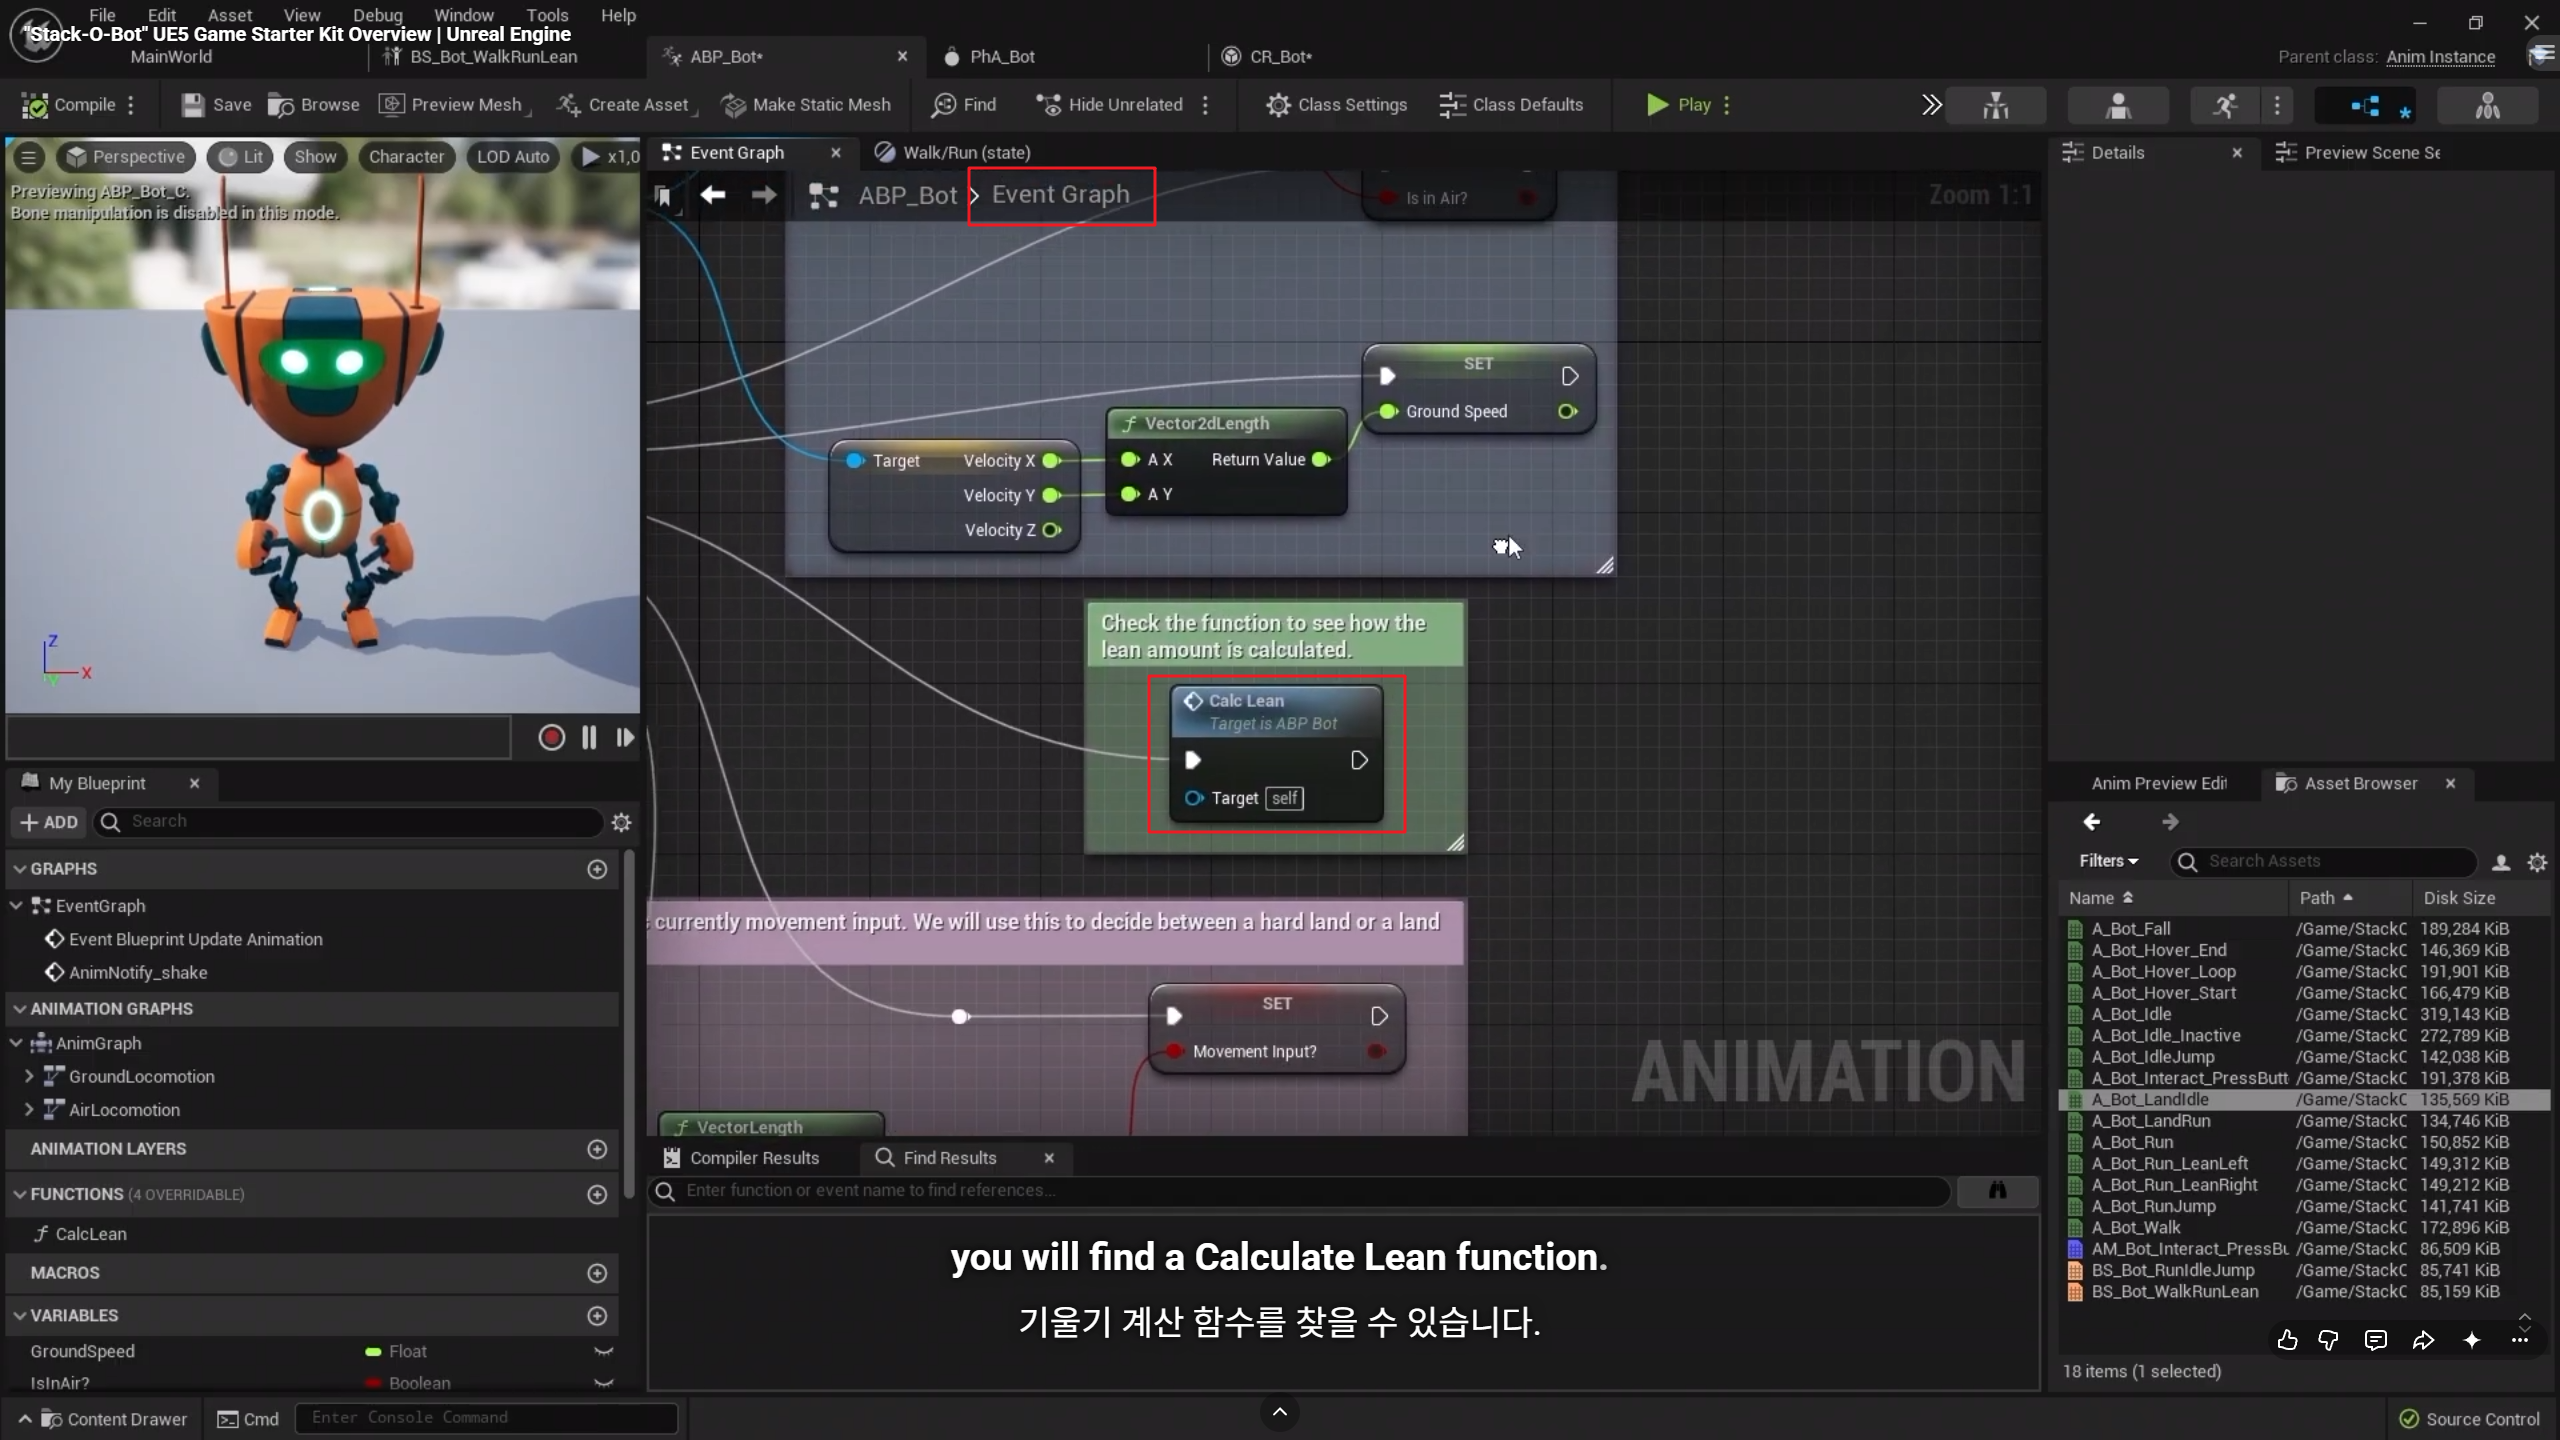Screen dimensions: 2560x1440
Task: Pause the animation preview
Action: pyautogui.click(x=589, y=738)
